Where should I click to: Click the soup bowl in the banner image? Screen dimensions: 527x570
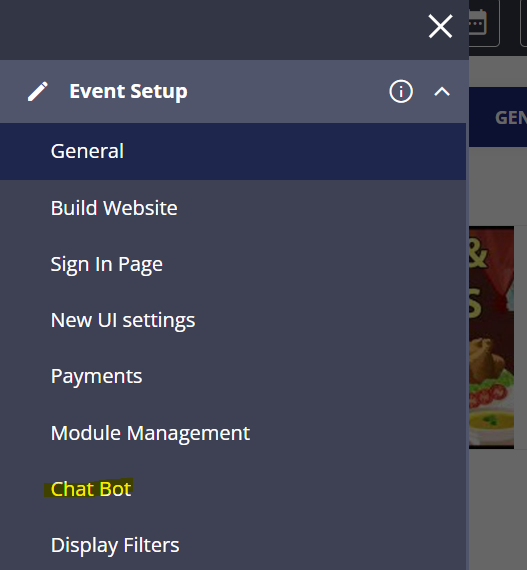point(491,421)
